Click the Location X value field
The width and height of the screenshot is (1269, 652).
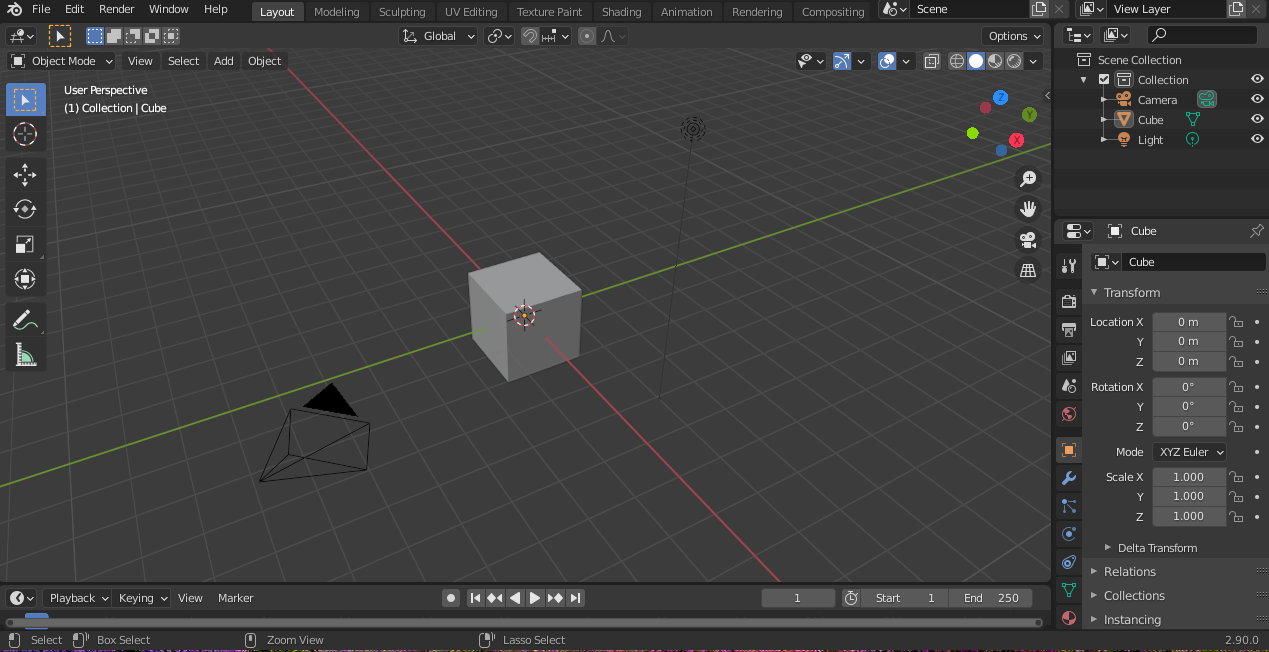pos(1188,322)
